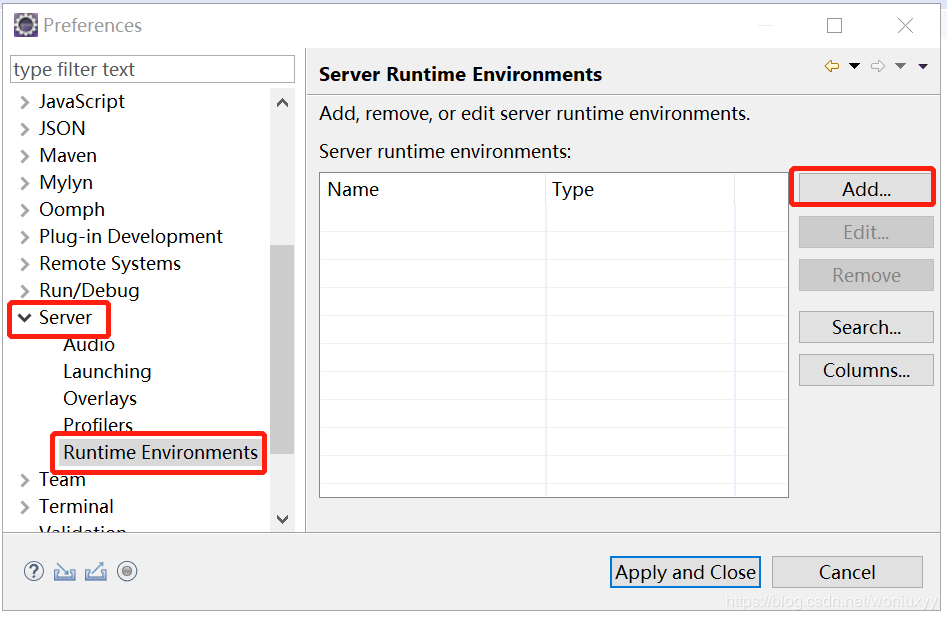Select the Overlays preference page
947x620 pixels.
pyautogui.click(x=100, y=399)
